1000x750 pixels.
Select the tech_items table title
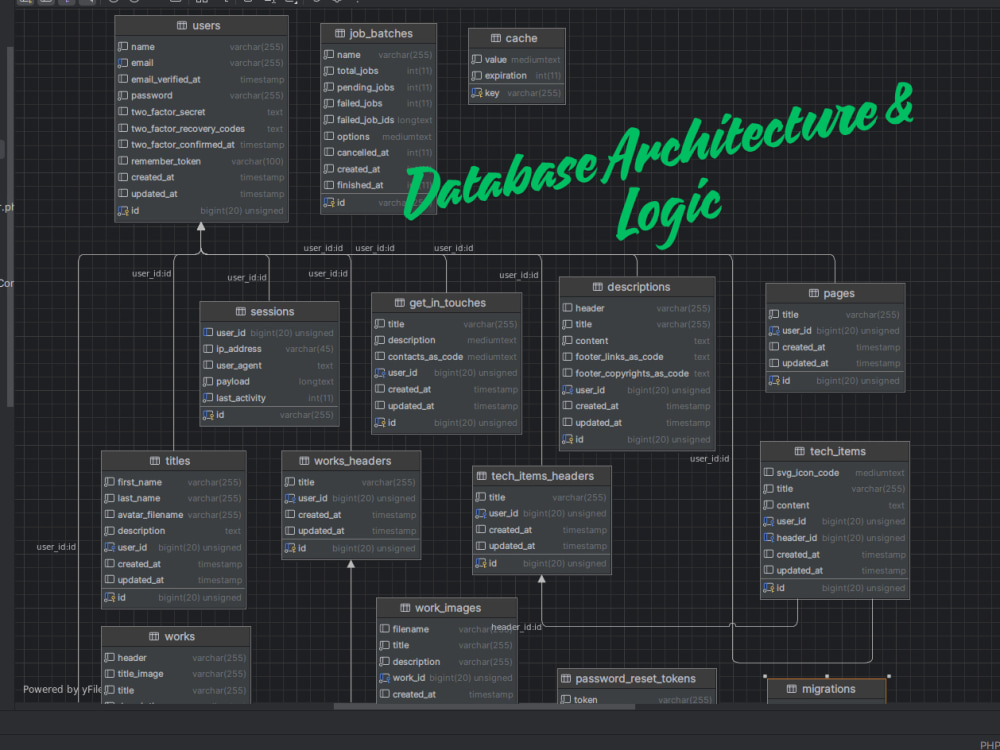(x=838, y=451)
